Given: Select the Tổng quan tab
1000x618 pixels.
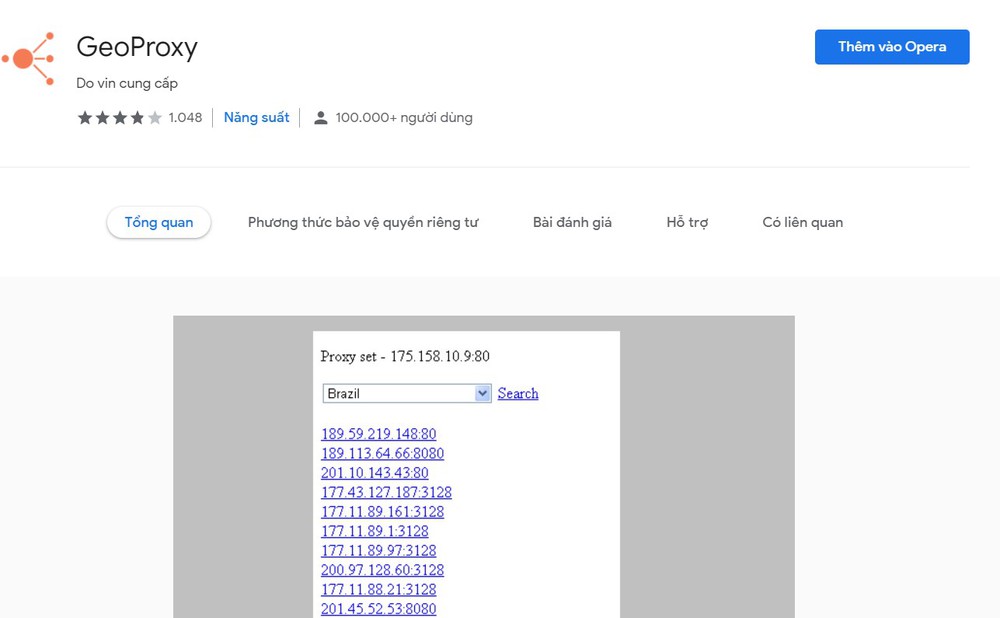Looking at the screenshot, I should click(x=159, y=223).
